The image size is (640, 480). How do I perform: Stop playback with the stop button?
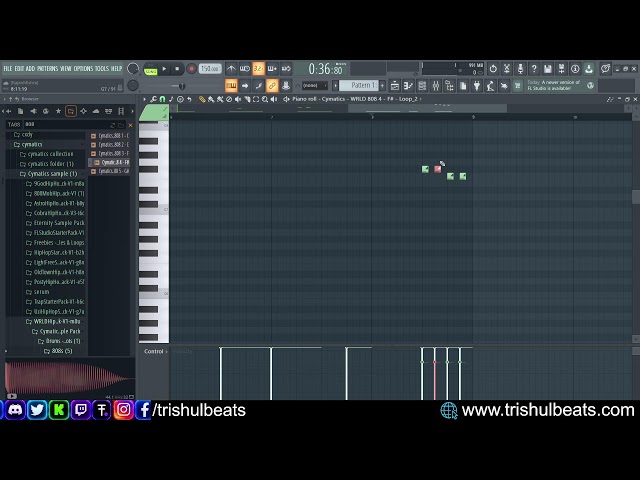[177, 69]
